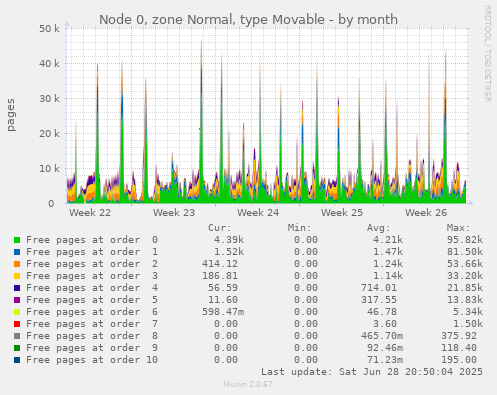
Task: Click the order 0 current value 4.39k
Action: pos(229,240)
